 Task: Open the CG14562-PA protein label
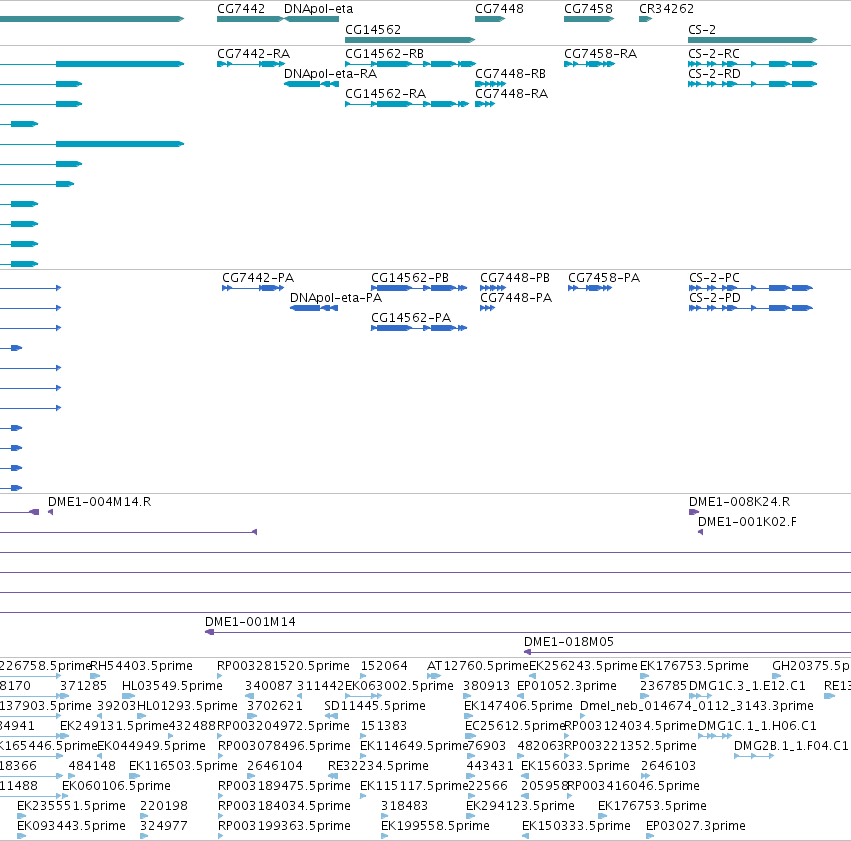[x=411, y=318]
